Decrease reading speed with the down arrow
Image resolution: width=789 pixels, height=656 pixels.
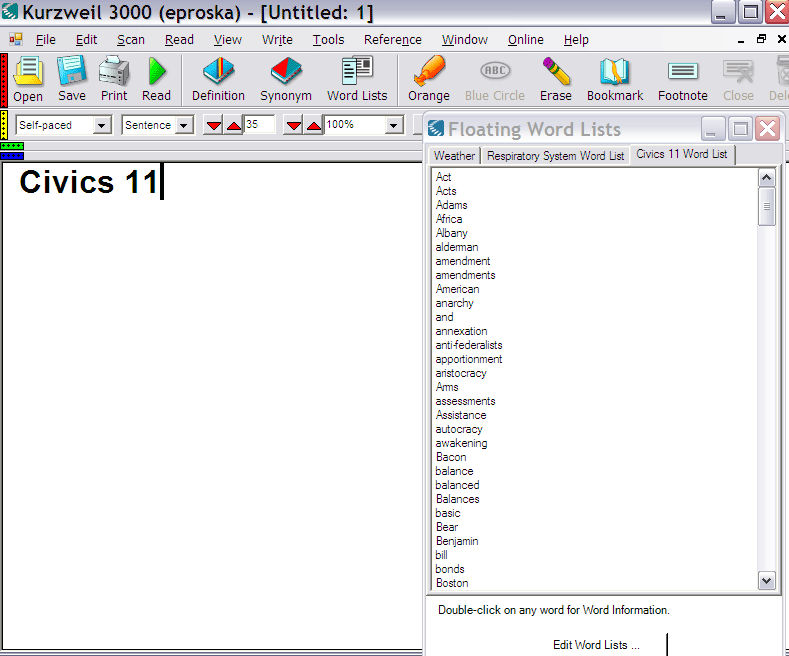(x=214, y=125)
